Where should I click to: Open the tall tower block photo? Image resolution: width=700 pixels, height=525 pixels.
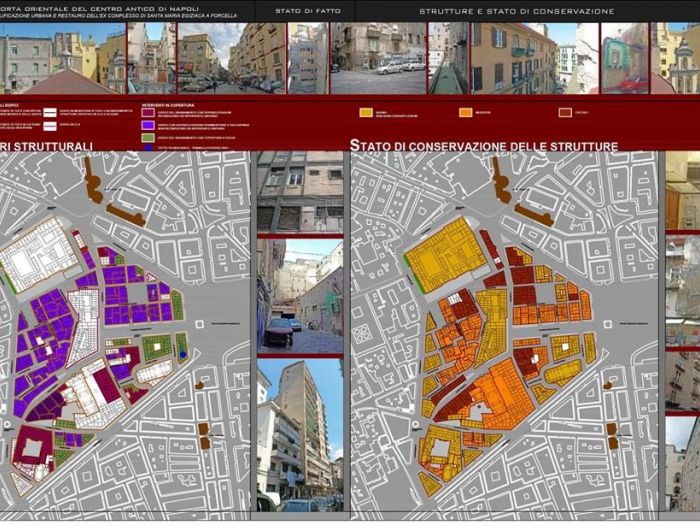point(300,435)
